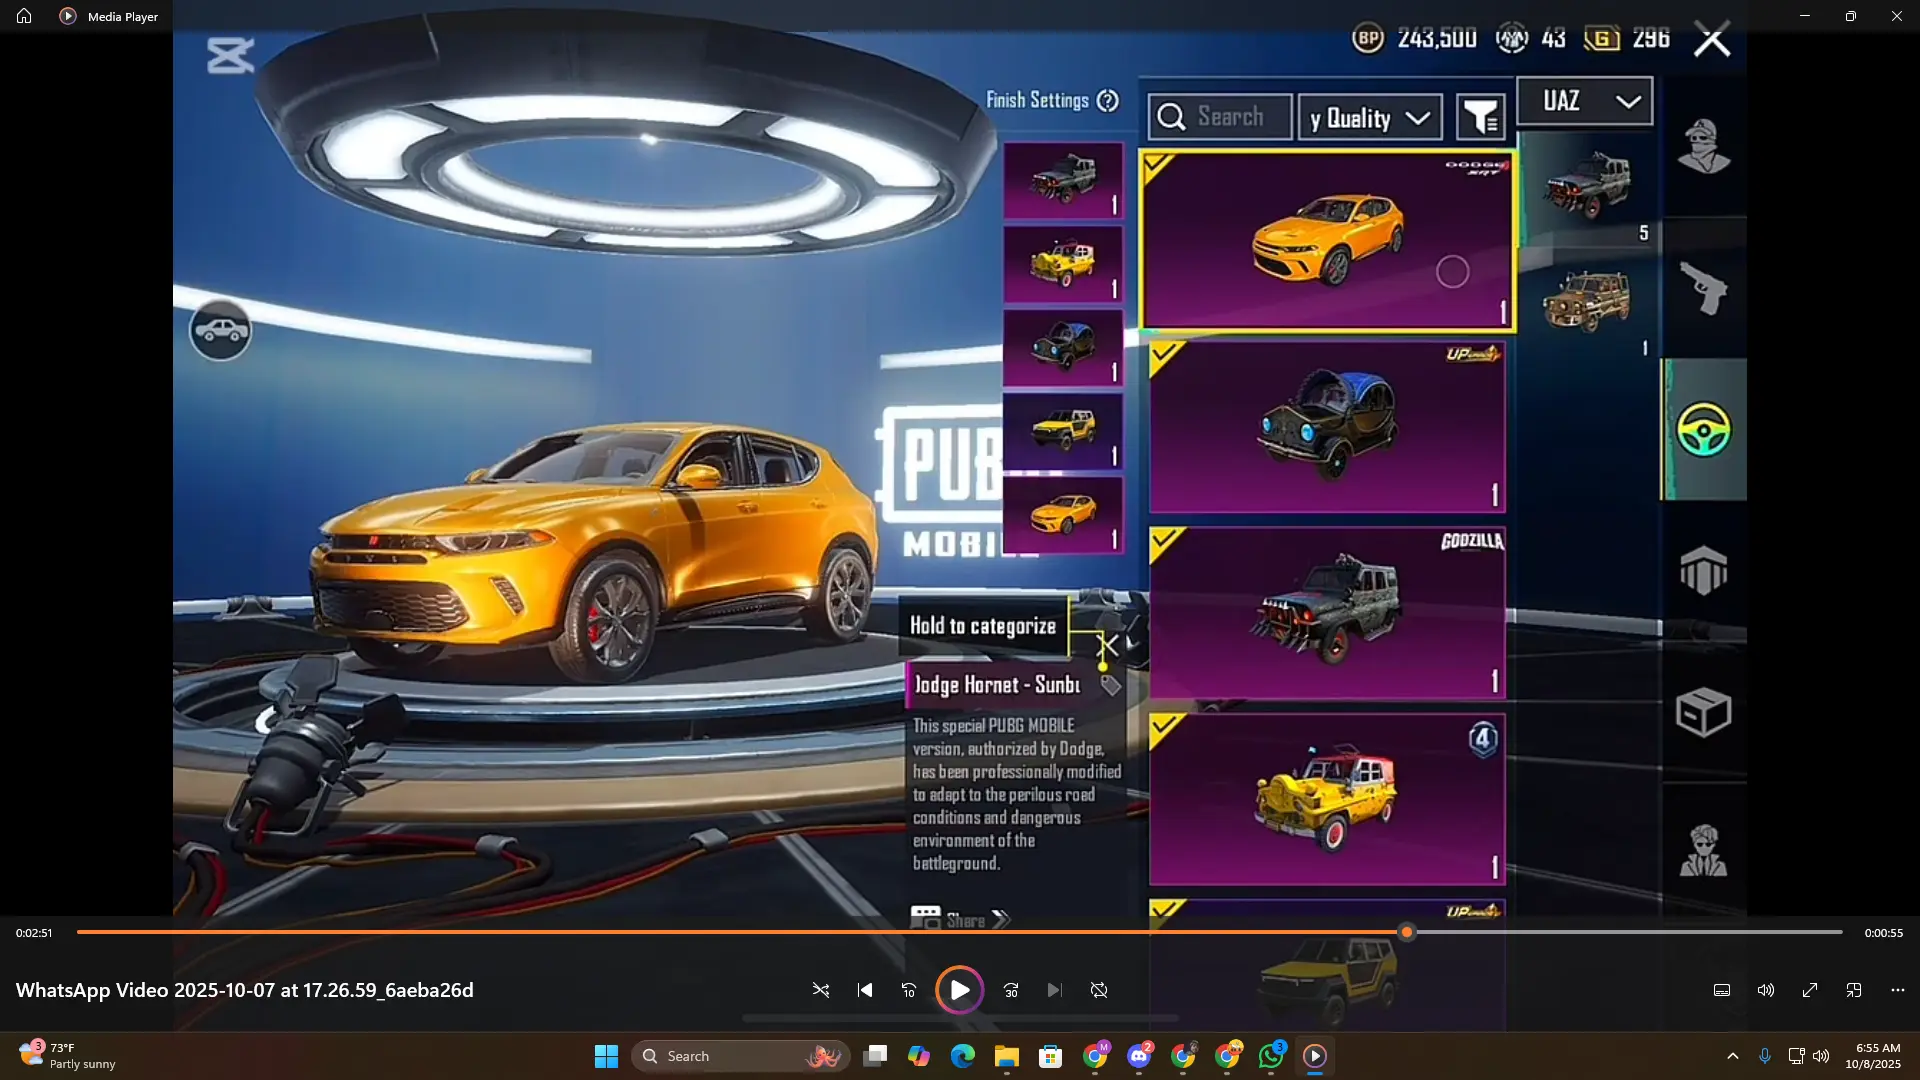The width and height of the screenshot is (1920, 1080).
Task: Open File Explorer from the taskbar
Action: click(x=1006, y=1056)
